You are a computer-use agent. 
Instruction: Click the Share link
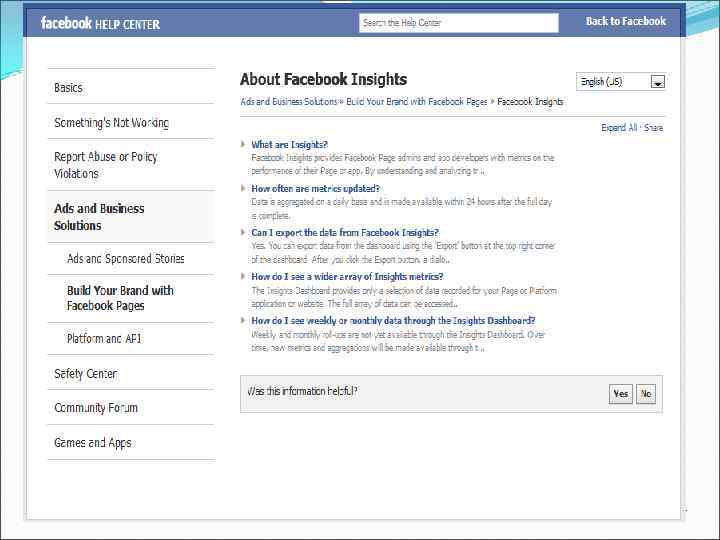653,128
